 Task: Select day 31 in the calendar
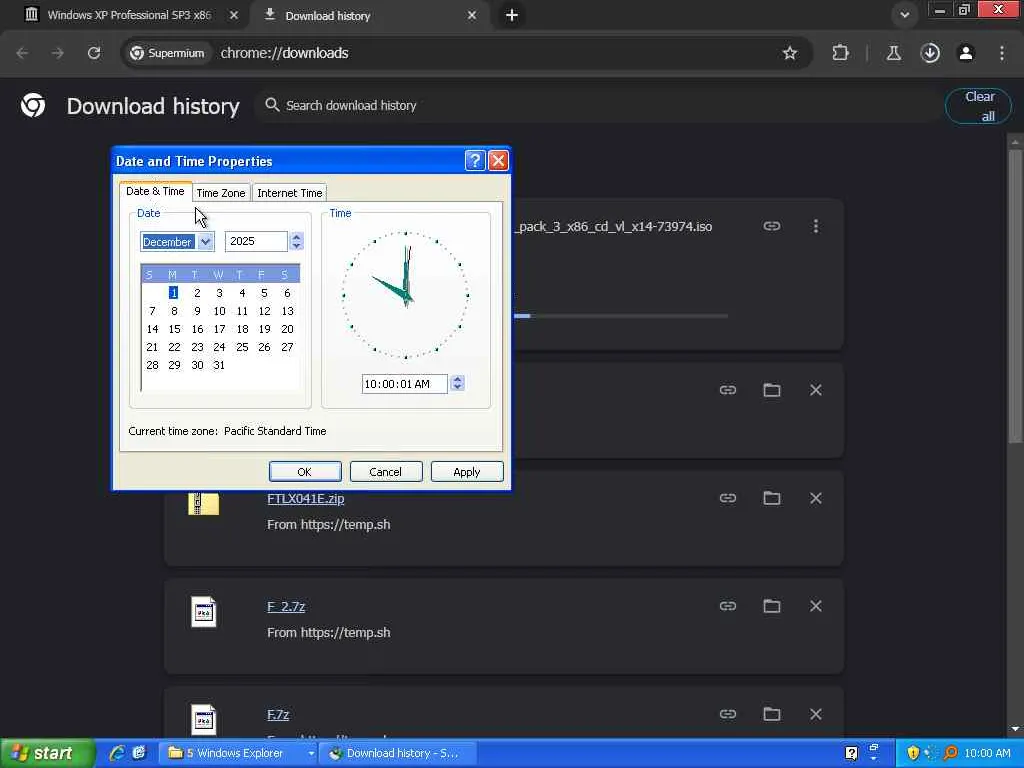coord(219,365)
